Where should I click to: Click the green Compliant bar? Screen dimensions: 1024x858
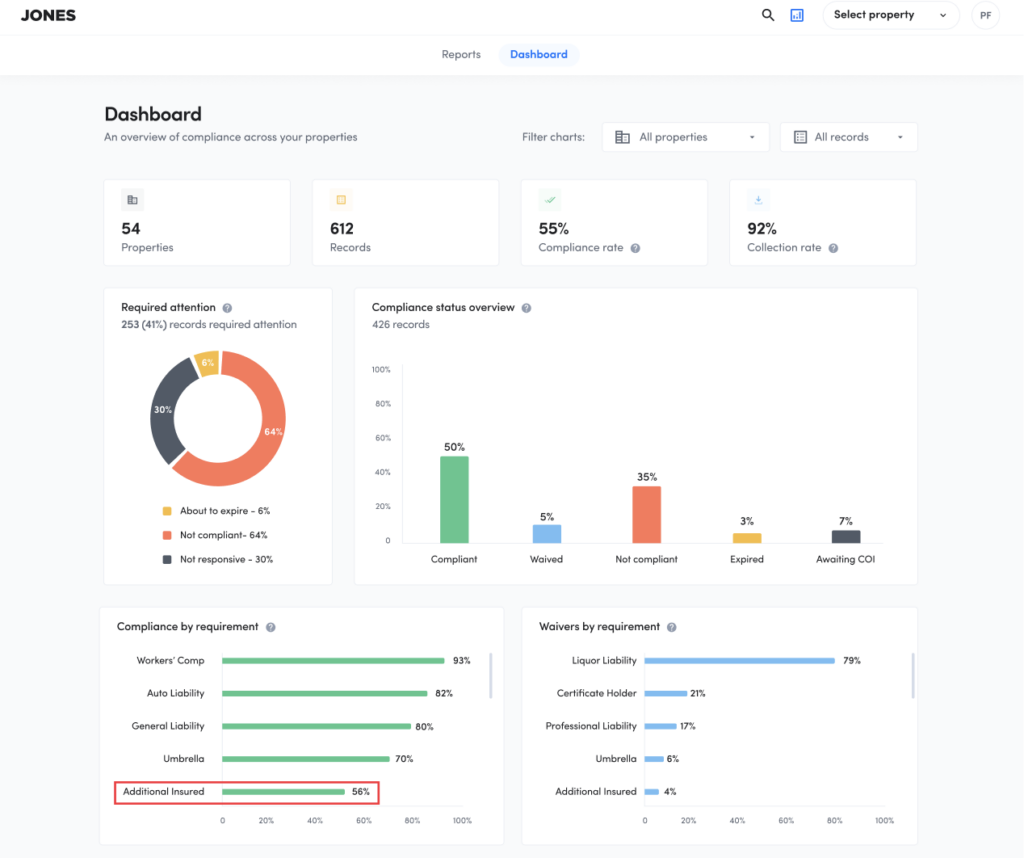[x=454, y=500]
